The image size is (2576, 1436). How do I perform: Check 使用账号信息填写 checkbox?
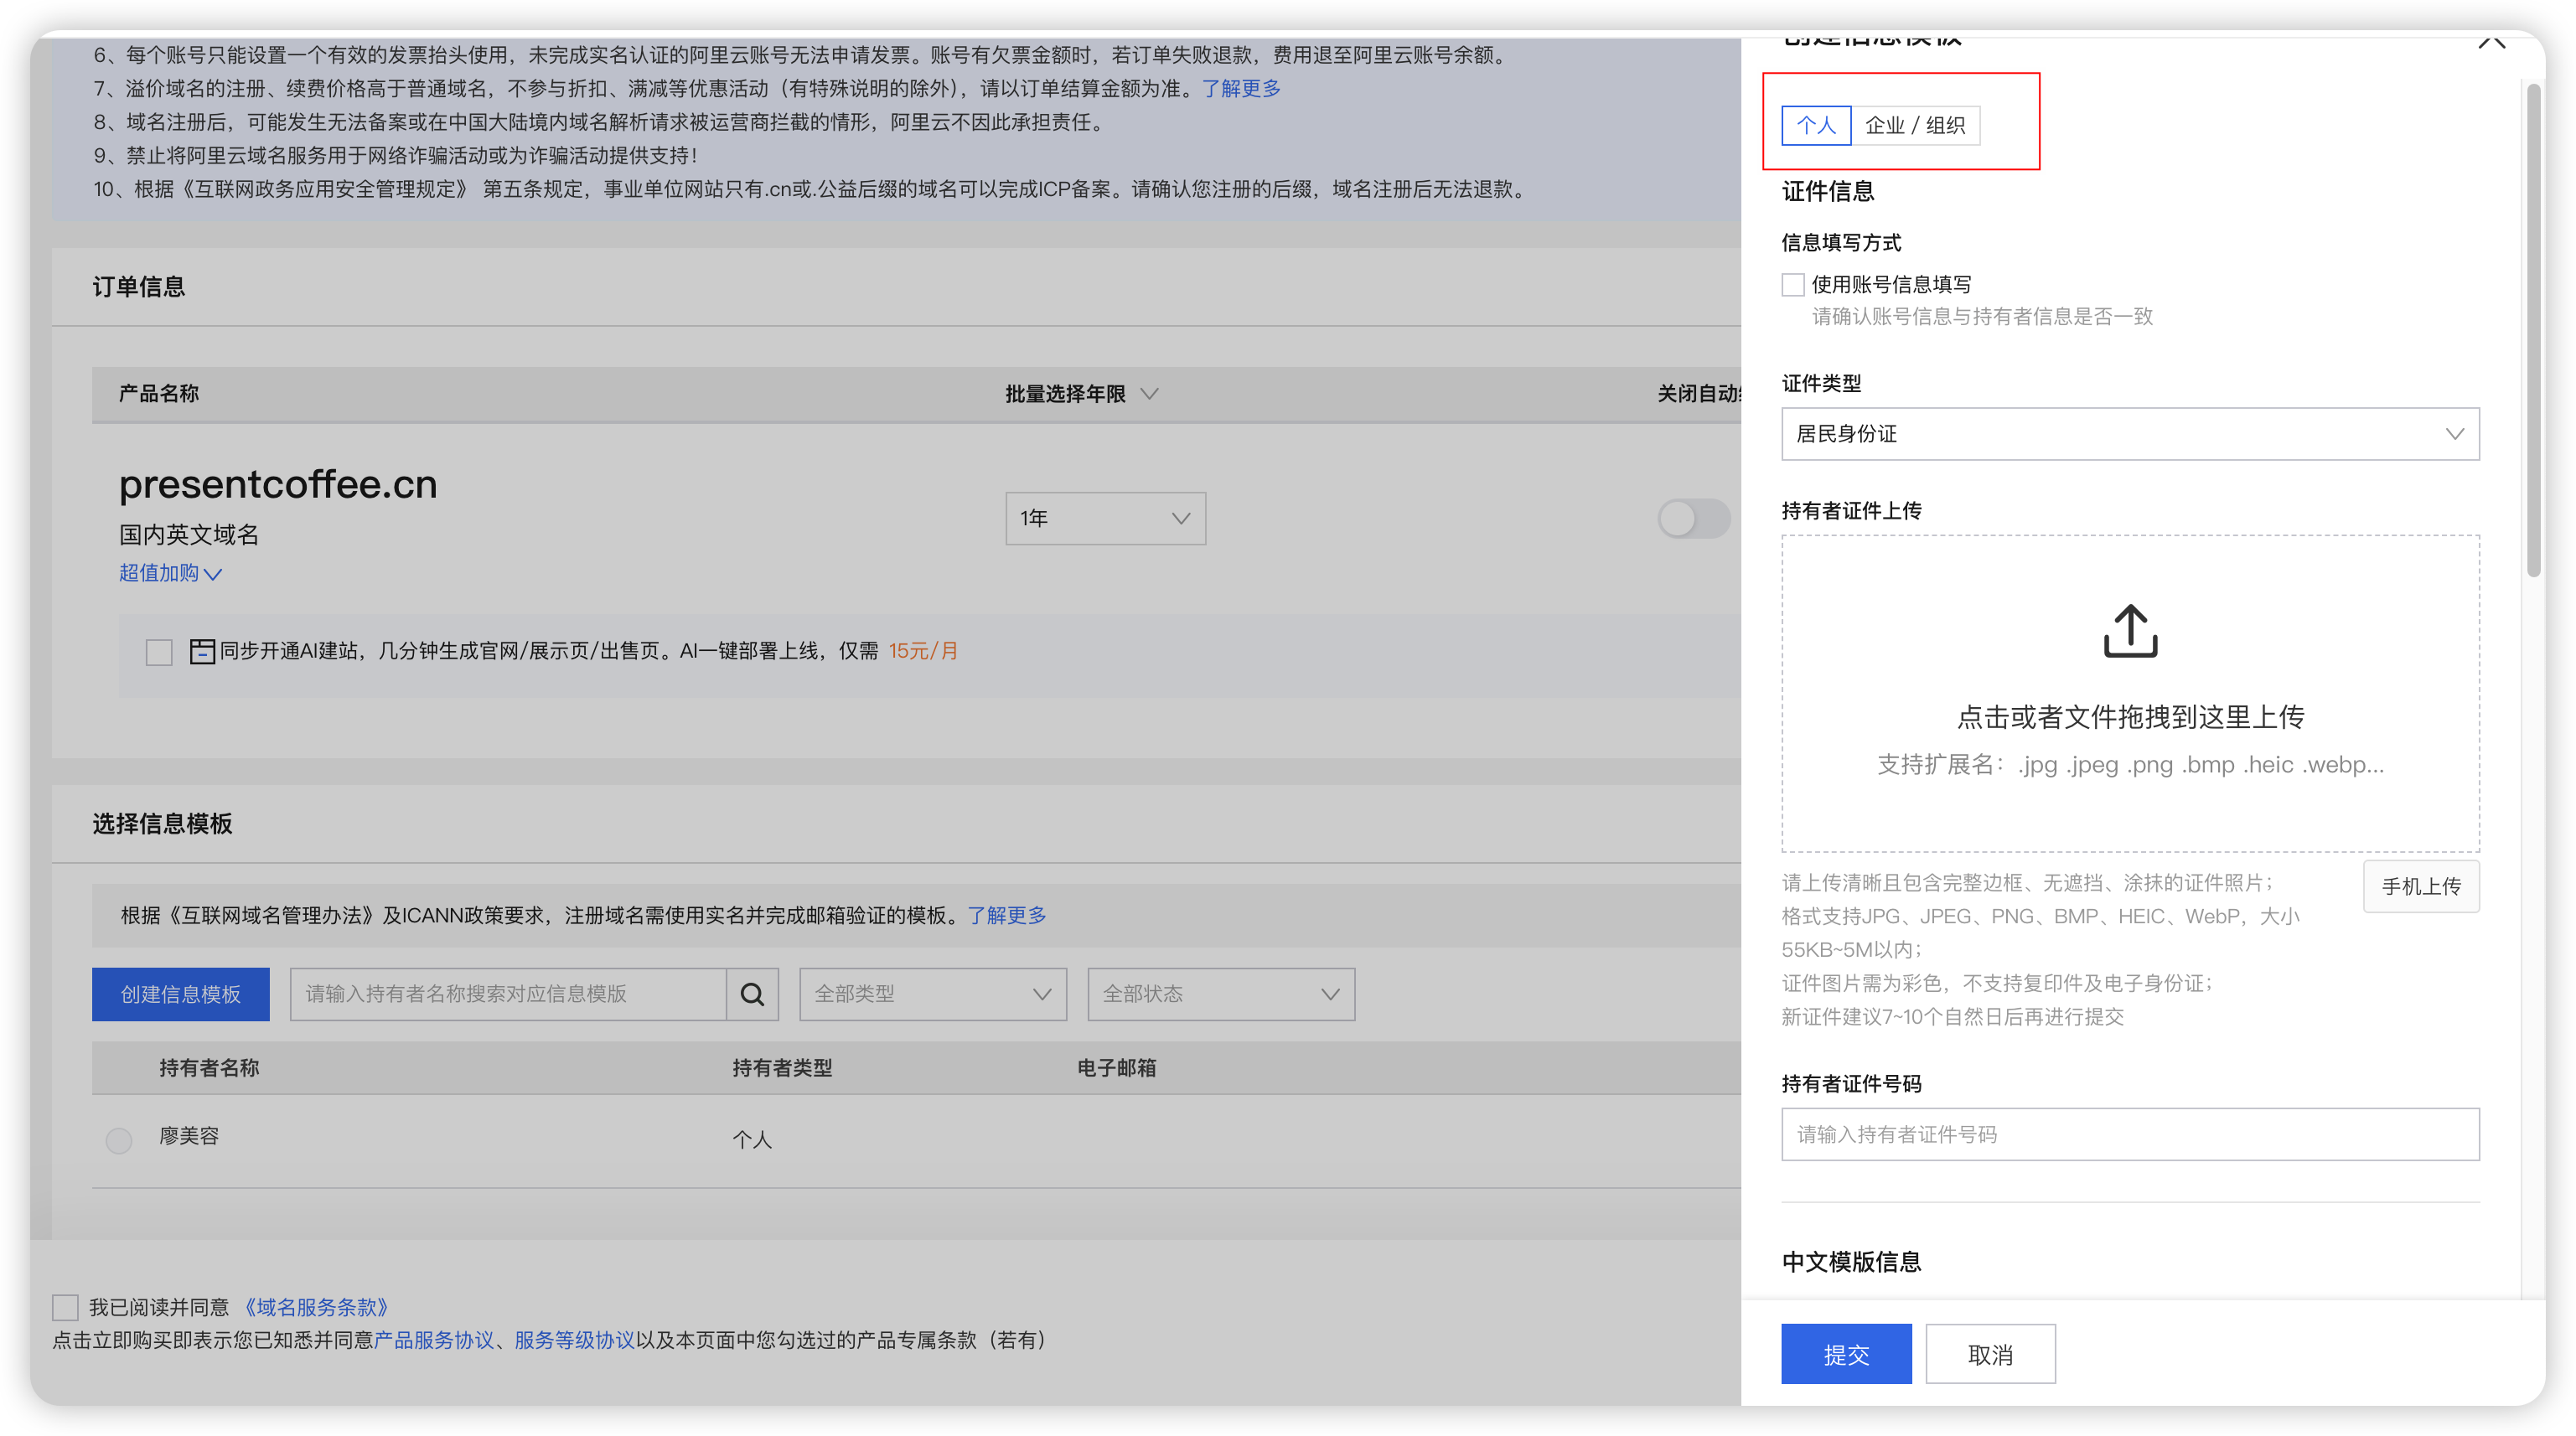coord(1793,285)
